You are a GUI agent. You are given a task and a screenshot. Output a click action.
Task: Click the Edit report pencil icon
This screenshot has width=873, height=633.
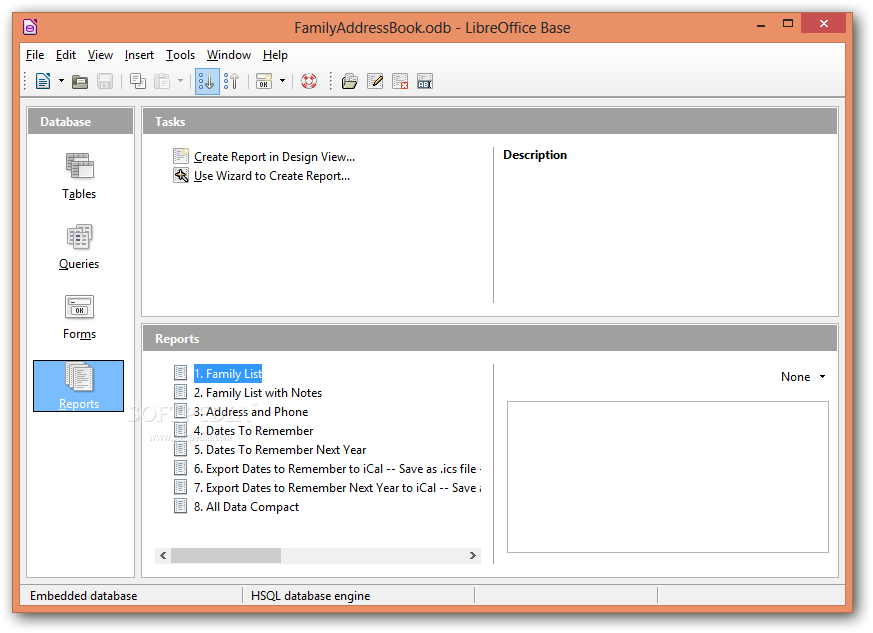[x=375, y=82]
